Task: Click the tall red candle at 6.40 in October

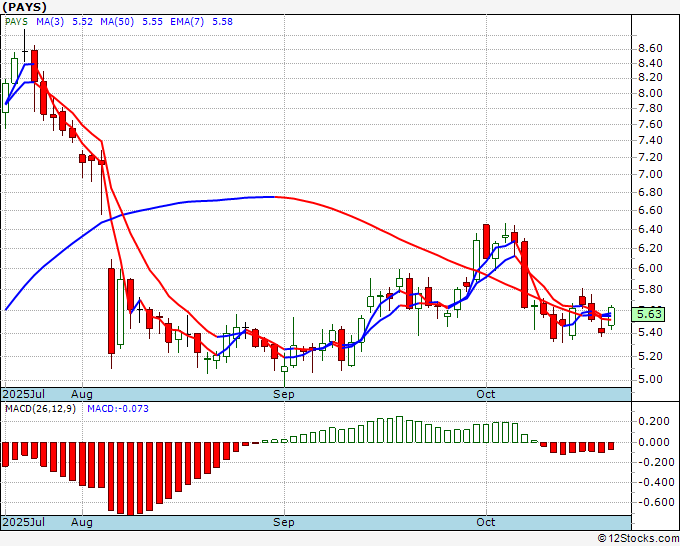Action: pyautogui.click(x=487, y=242)
